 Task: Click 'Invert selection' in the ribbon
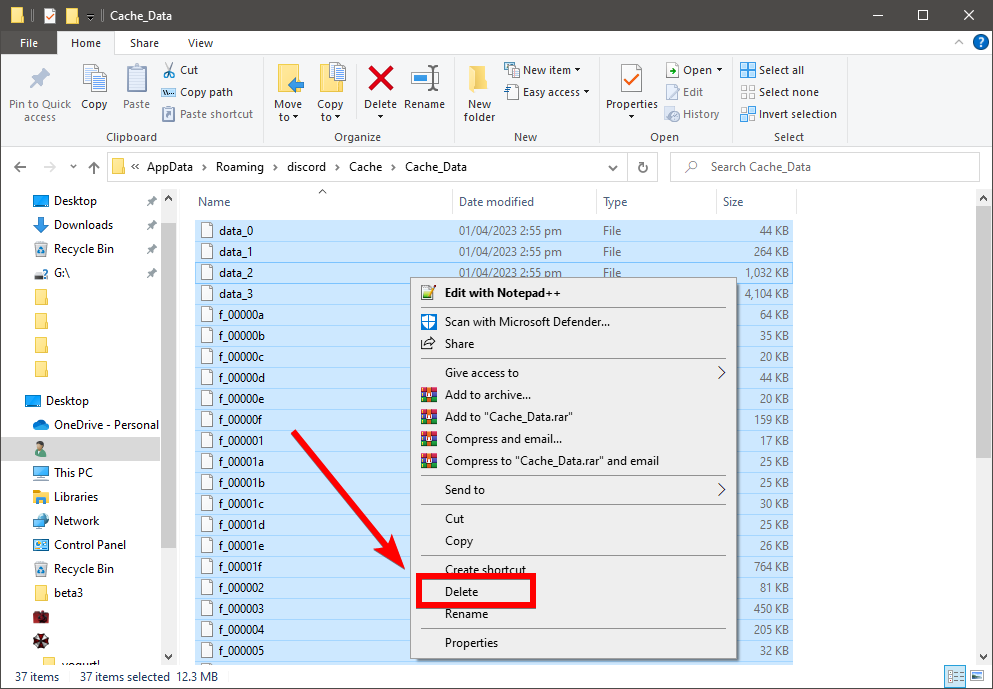click(788, 113)
